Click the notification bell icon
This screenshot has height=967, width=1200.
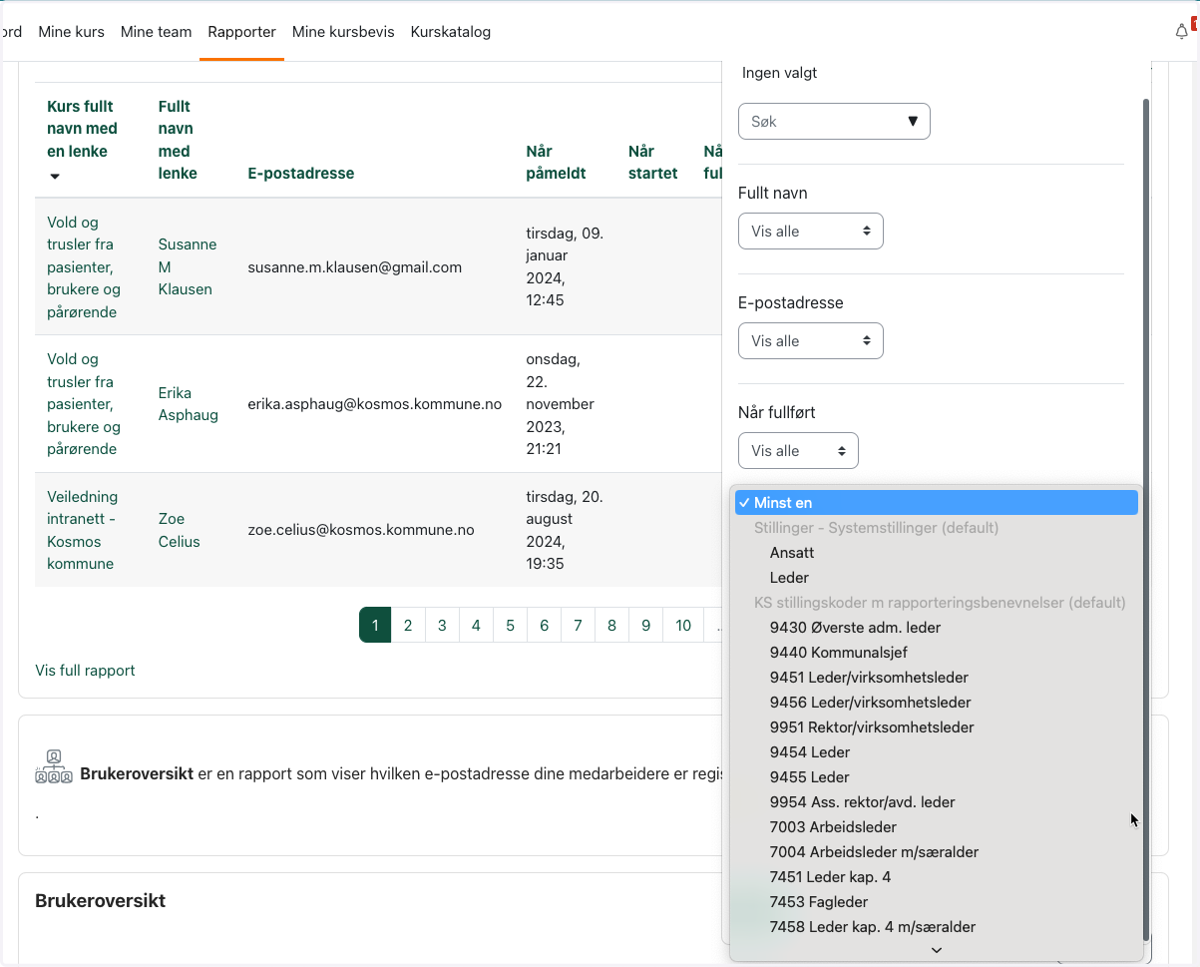1181,32
